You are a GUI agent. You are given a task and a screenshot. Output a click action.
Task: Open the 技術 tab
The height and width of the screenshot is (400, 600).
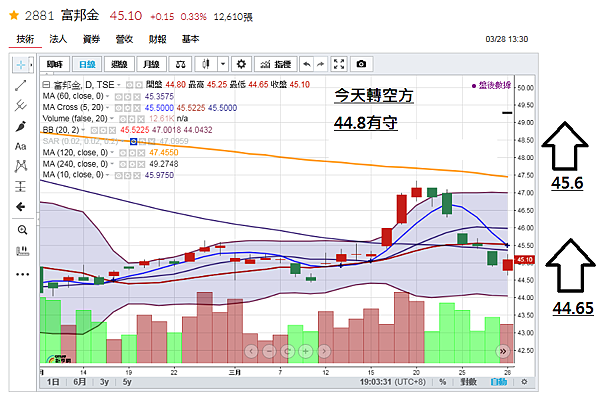tap(25, 39)
